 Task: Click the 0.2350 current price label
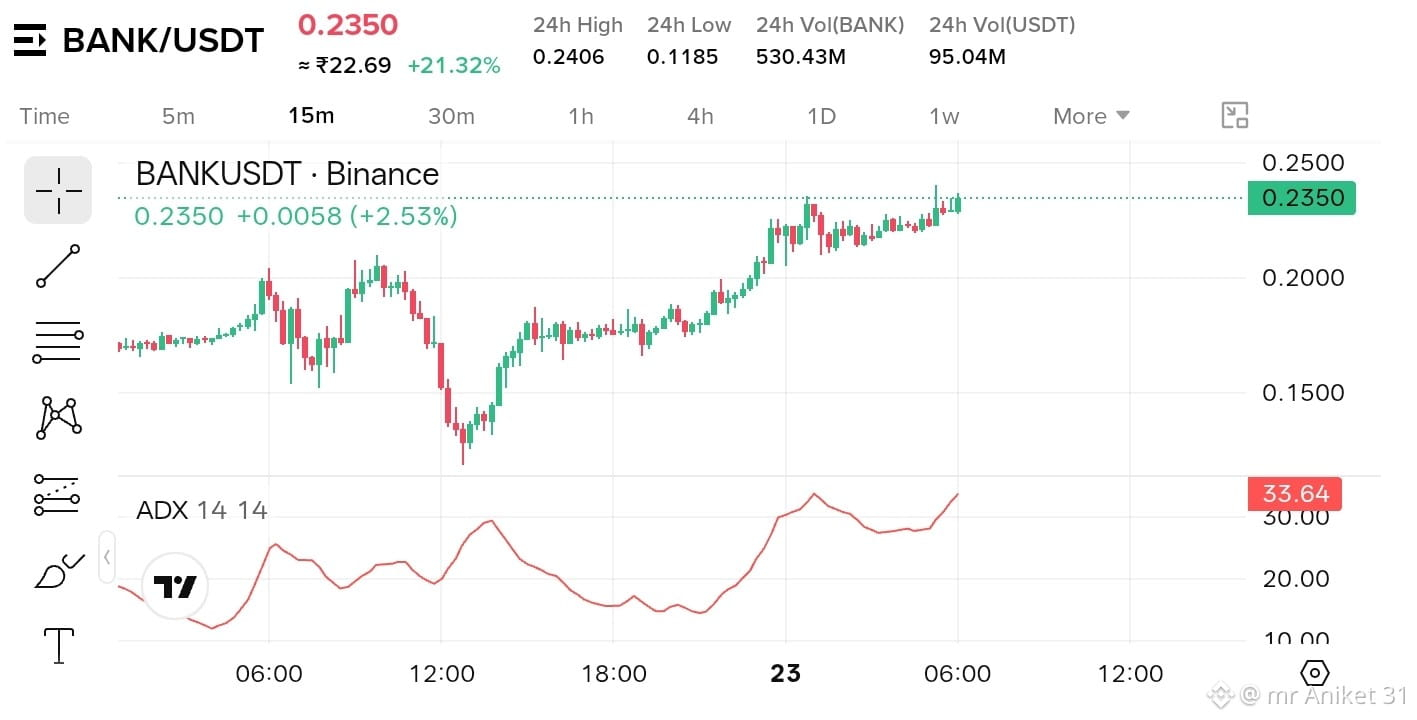click(1302, 198)
